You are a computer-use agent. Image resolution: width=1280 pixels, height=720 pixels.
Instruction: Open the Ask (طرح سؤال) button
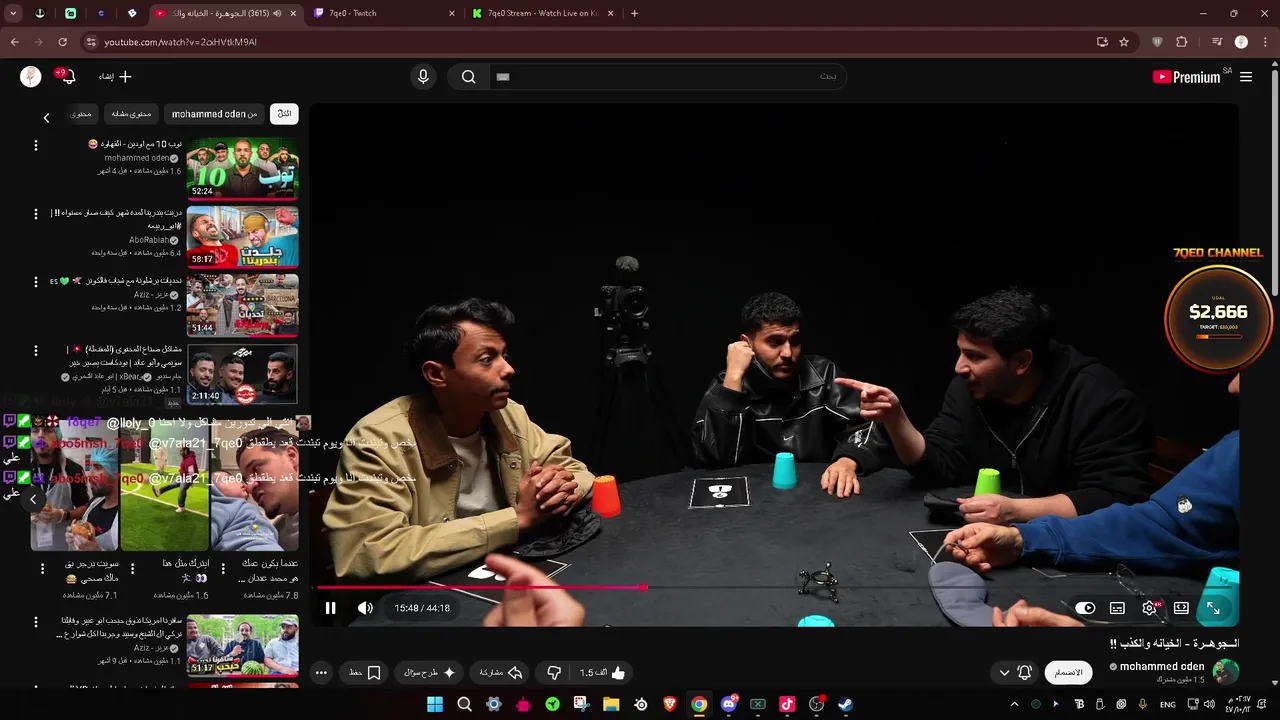(429, 673)
